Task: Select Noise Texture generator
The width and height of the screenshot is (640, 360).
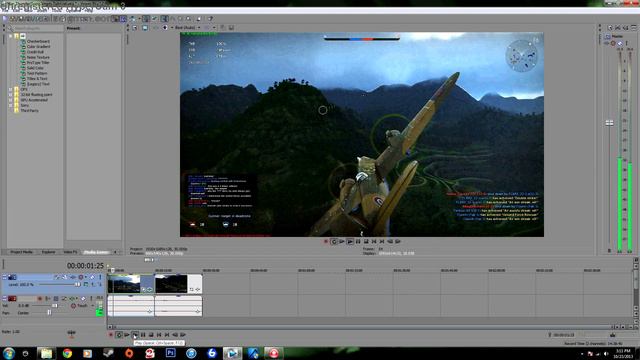Action: [38, 58]
